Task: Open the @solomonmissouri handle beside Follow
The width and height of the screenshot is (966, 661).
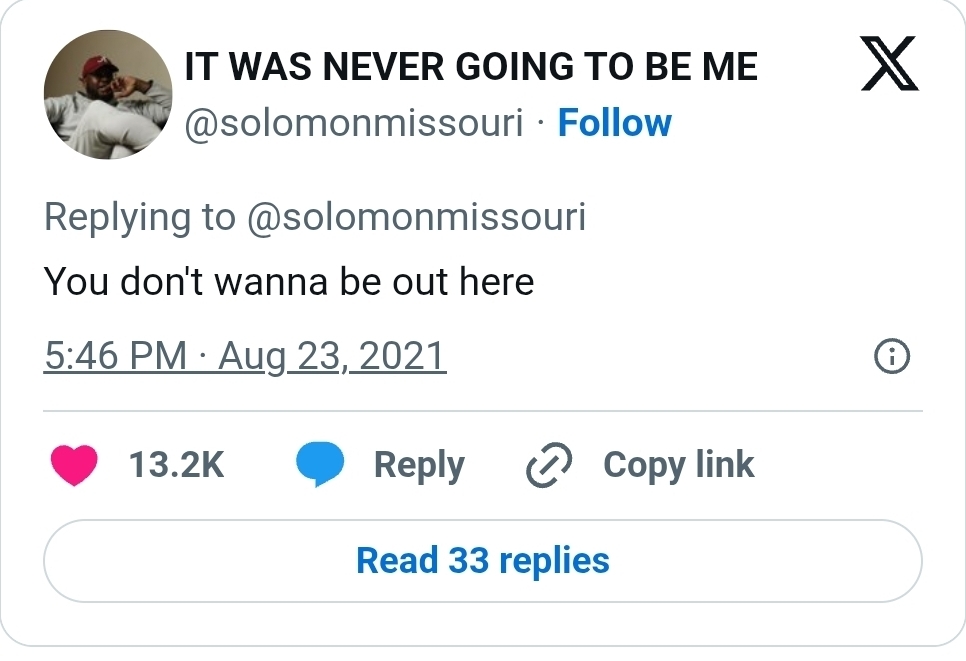Action: [355, 123]
